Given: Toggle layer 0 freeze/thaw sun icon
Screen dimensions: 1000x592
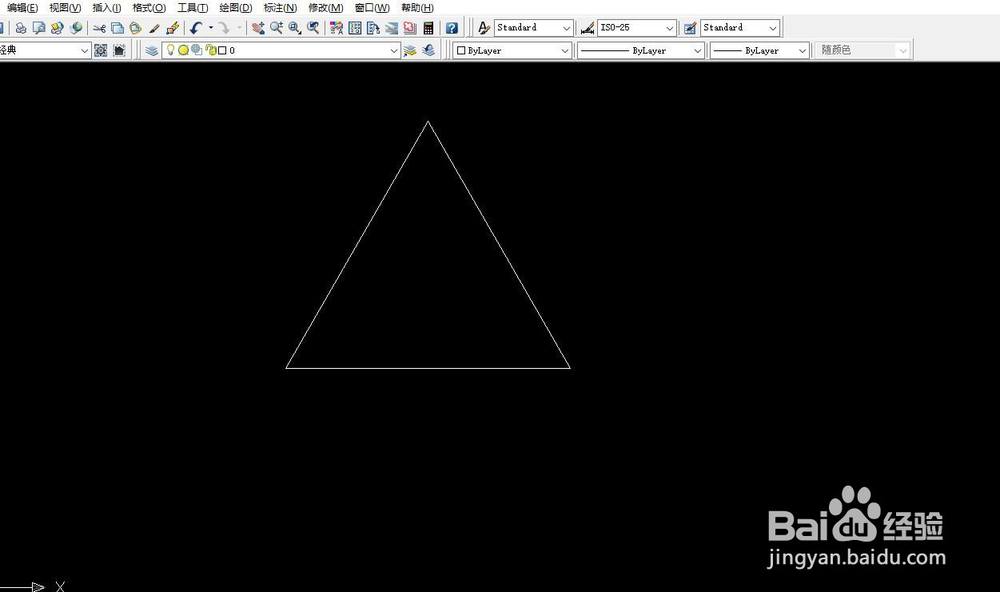Looking at the screenshot, I should click(184, 50).
